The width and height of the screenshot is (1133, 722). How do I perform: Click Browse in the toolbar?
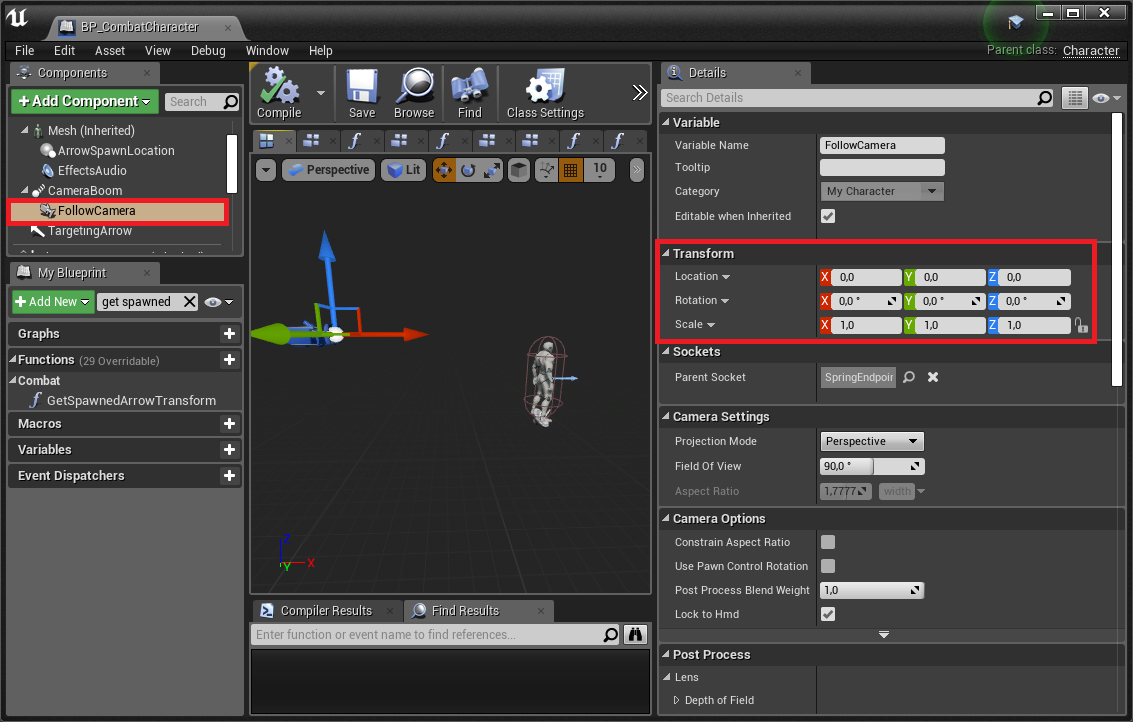tap(413, 88)
